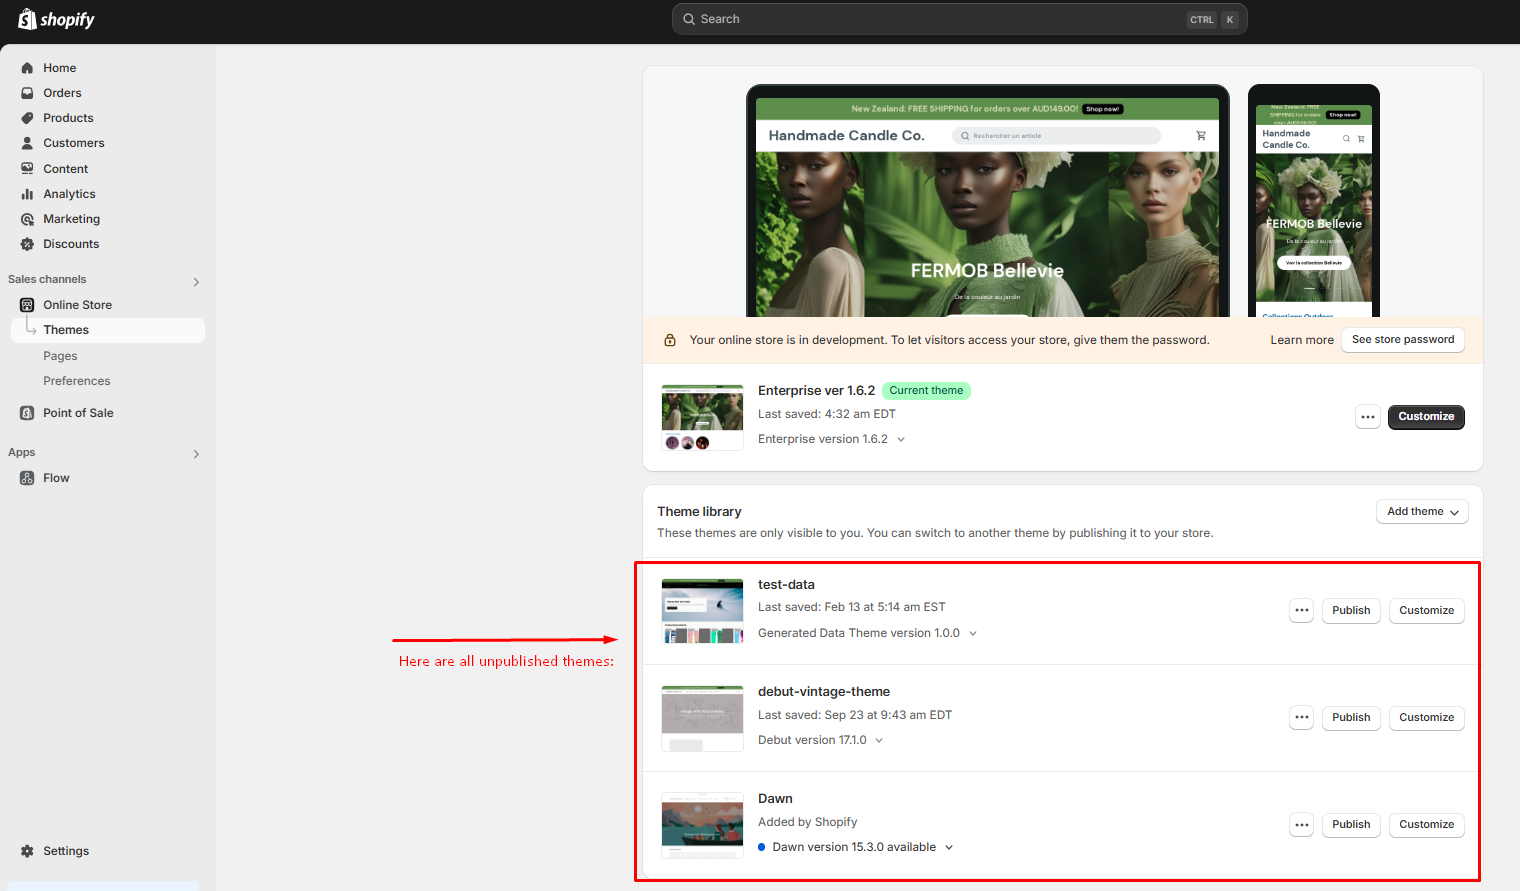Viewport: 1520px width, 891px height.
Task: Open the Add theme dropdown
Action: tap(1422, 512)
